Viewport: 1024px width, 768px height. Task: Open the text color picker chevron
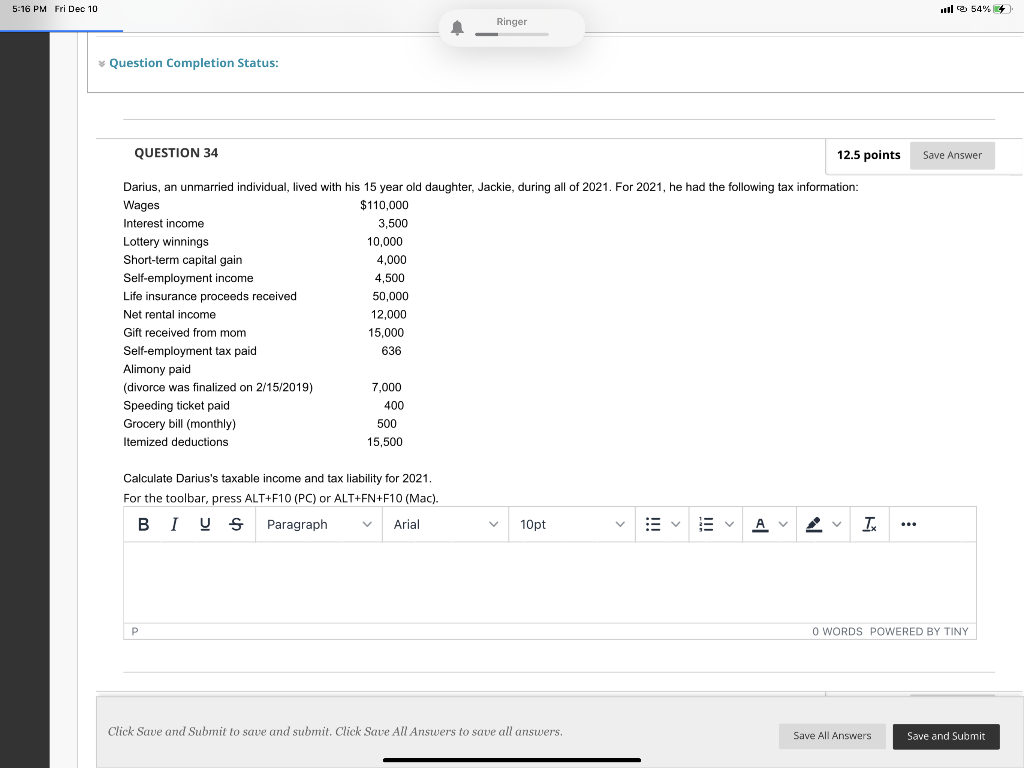[783, 524]
